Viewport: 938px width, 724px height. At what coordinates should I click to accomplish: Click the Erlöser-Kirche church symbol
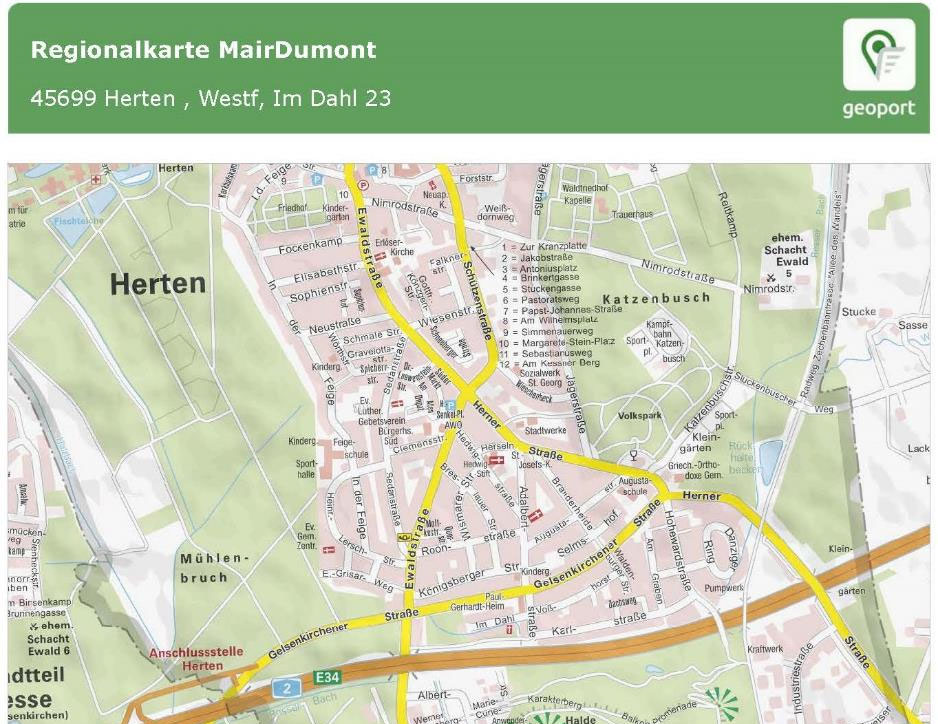coord(381,255)
